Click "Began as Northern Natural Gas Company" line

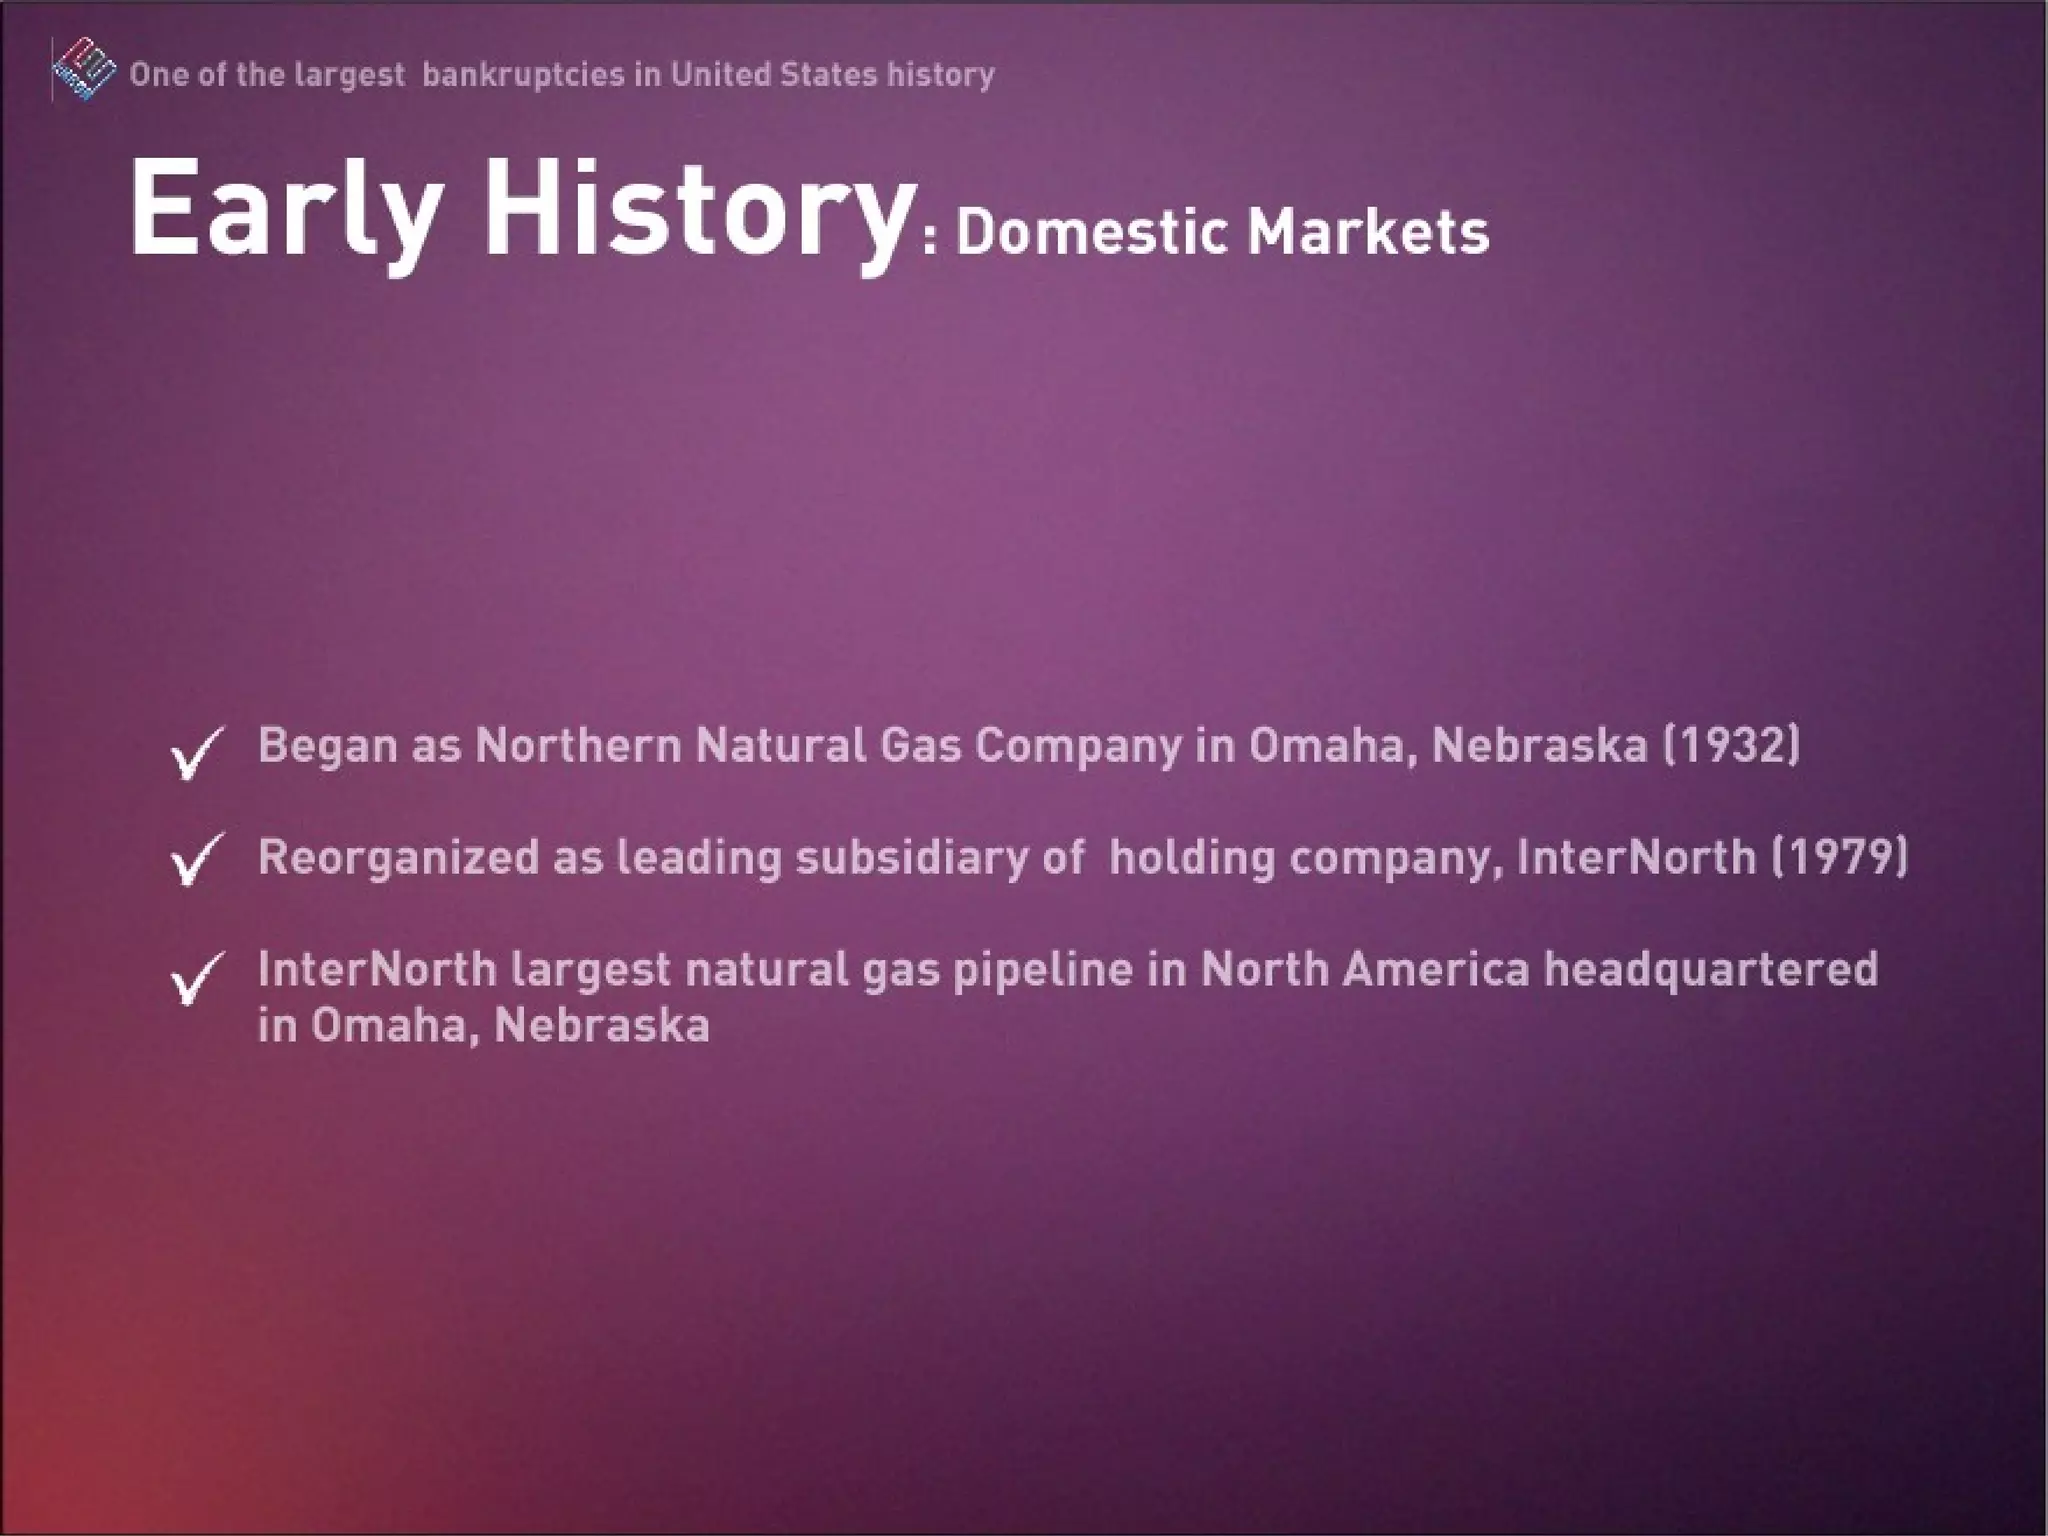point(1029,746)
